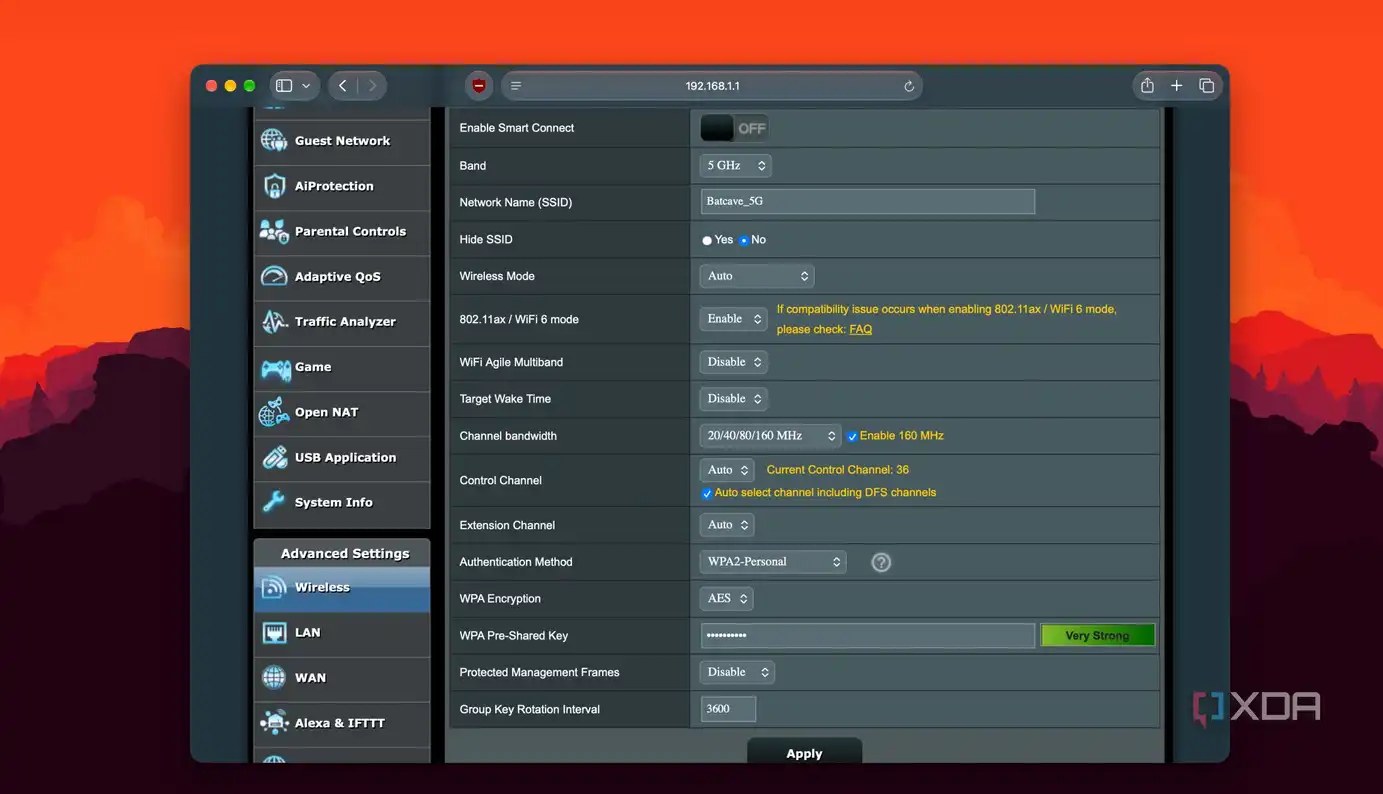Open the Authentication Method WPA2-Personal dropdown
This screenshot has width=1383, height=794.
coord(773,562)
